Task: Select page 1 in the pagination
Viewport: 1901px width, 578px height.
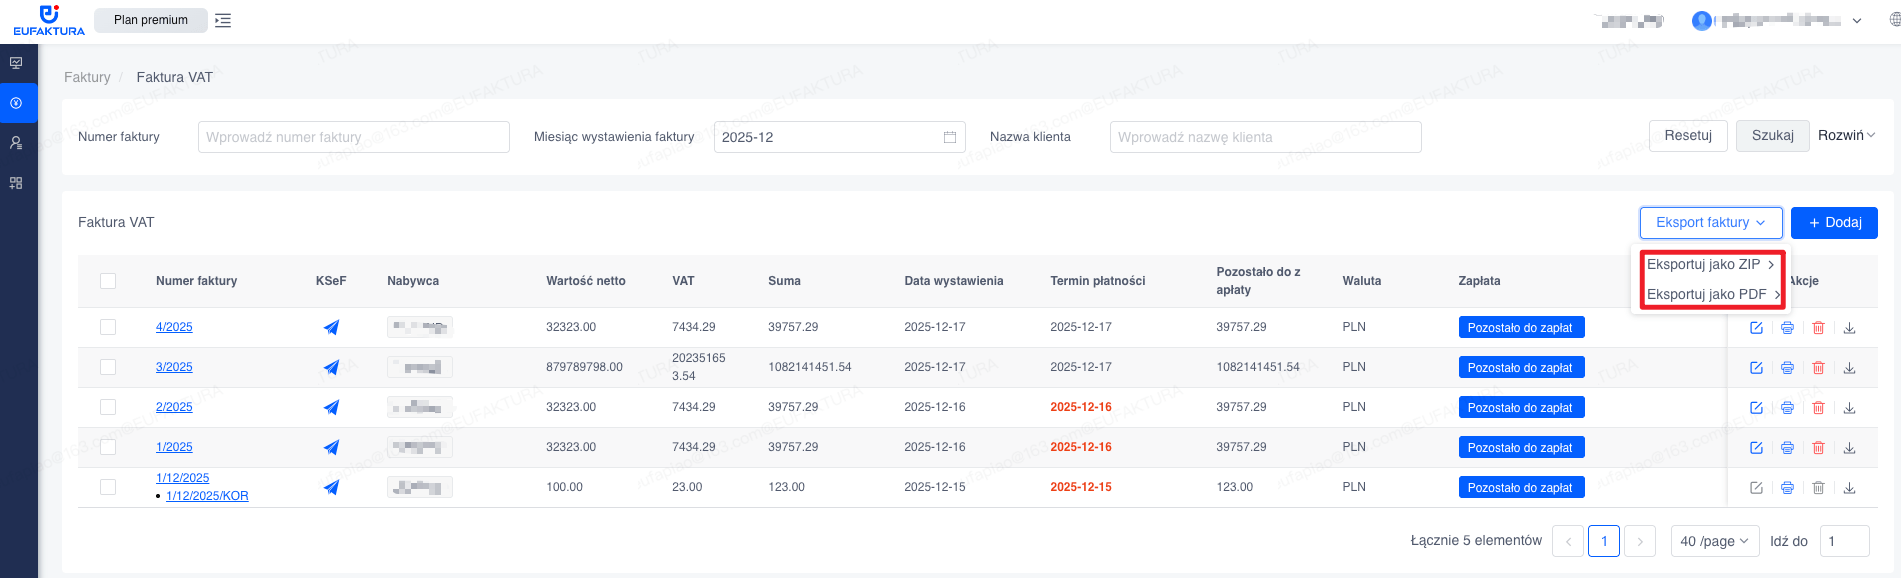Action: click(1604, 541)
